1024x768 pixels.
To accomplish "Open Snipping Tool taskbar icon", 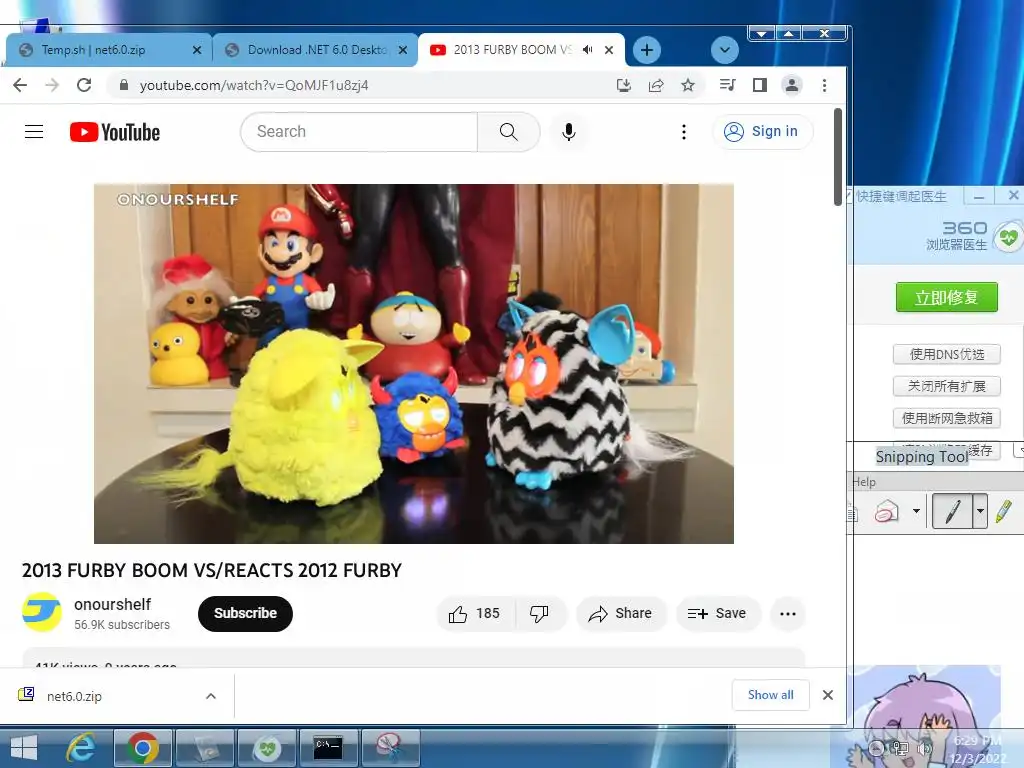I will click(390, 748).
